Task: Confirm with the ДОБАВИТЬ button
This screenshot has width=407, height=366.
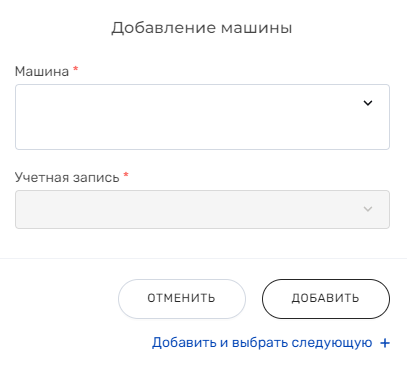Action: coord(326,299)
